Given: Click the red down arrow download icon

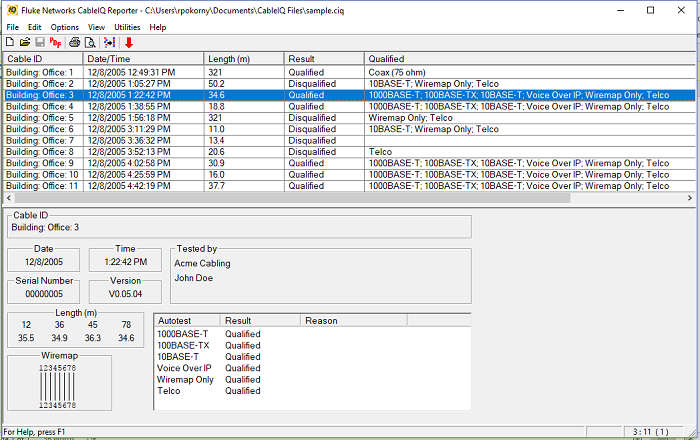Looking at the screenshot, I should [x=129, y=42].
